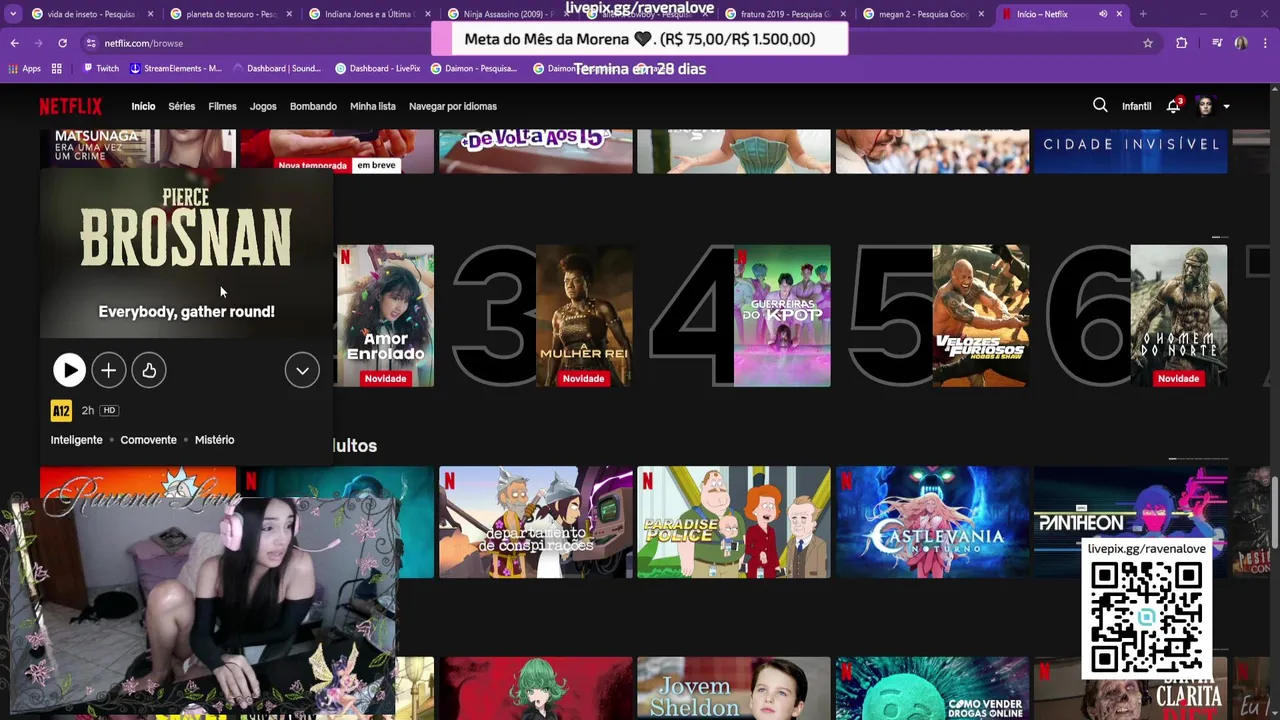Click the Inteligente genre tag
The image size is (1280, 720).
(77, 440)
